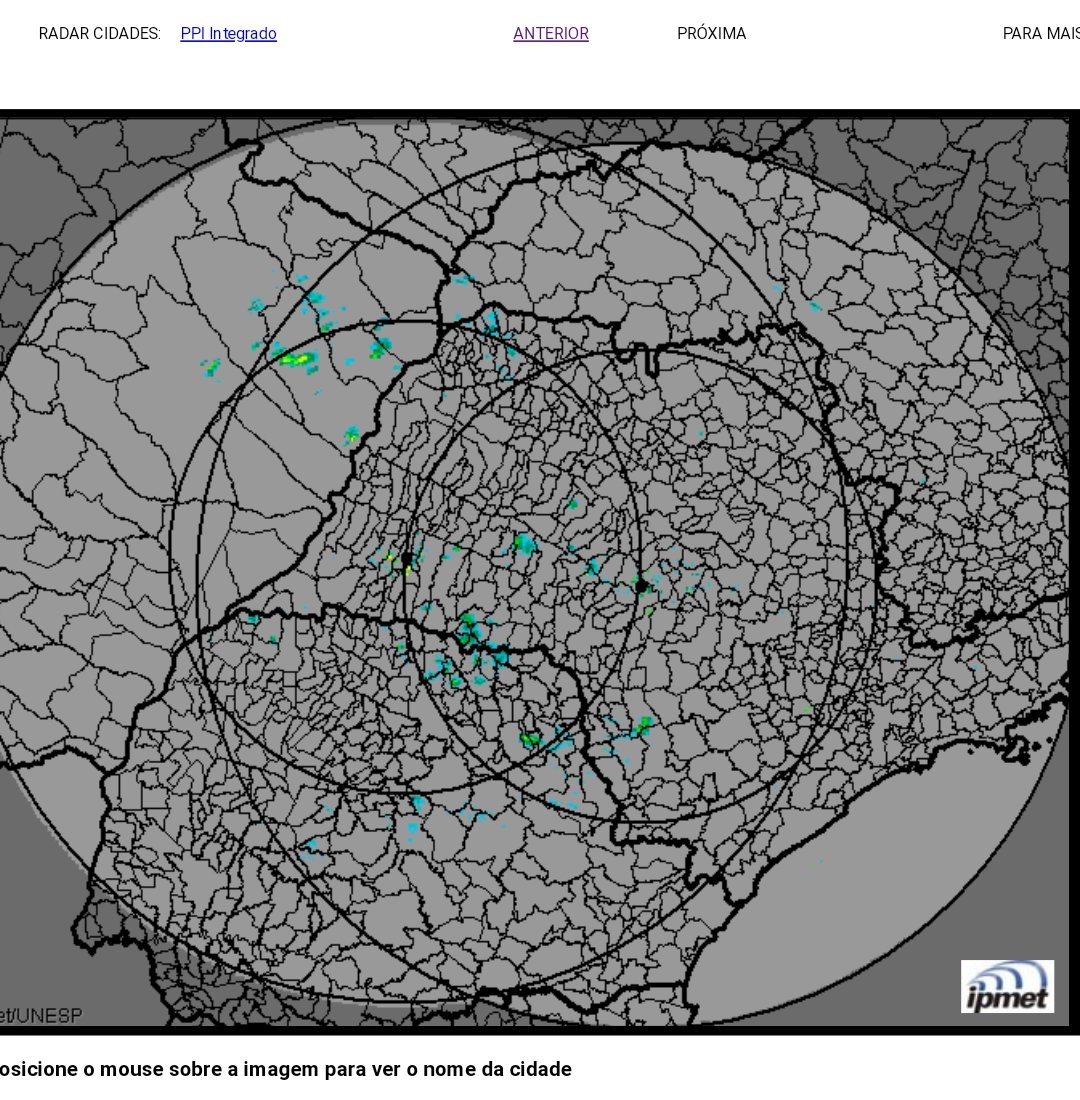The width and height of the screenshot is (1080, 1100).
Task: Click the cyan echo at bottom of western ring
Action: pos(419,803)
